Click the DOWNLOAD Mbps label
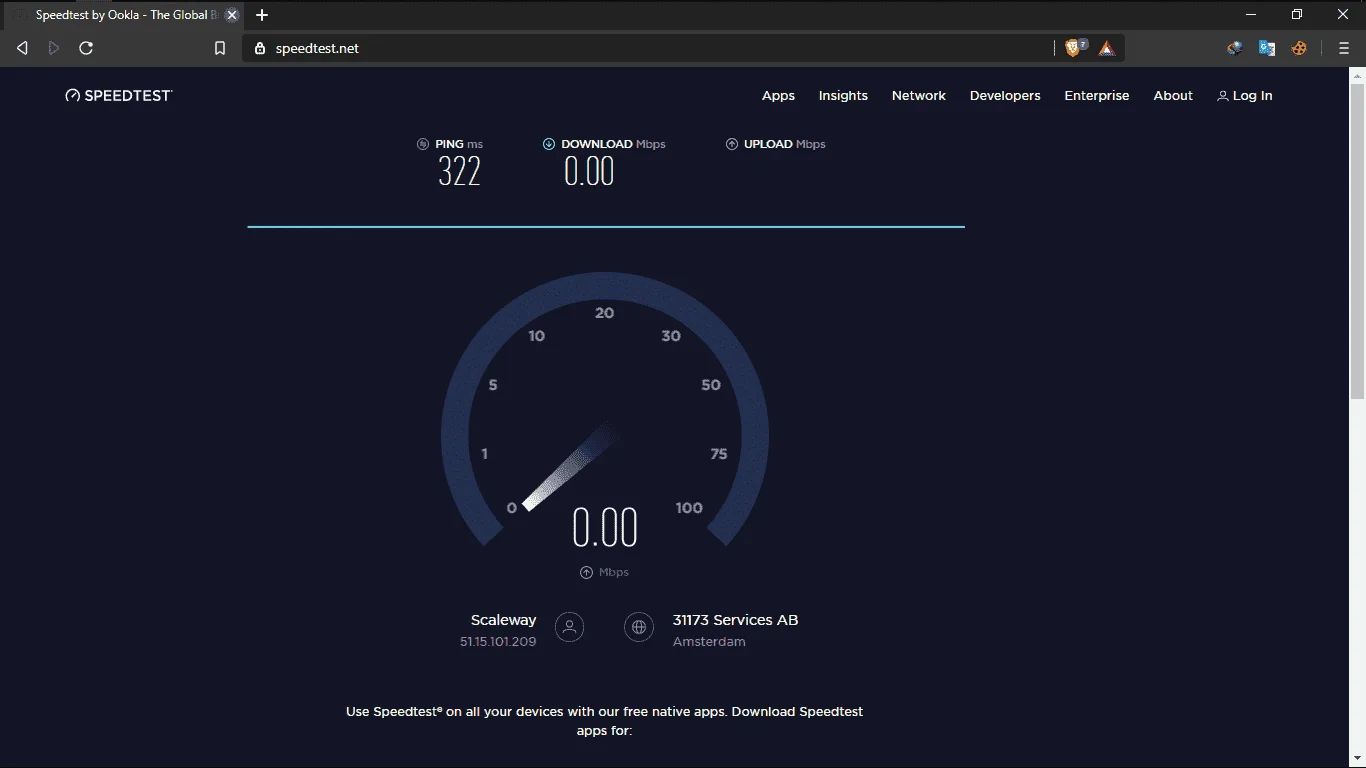Viewport: 1366px width, 768px height. click(613, 144)
